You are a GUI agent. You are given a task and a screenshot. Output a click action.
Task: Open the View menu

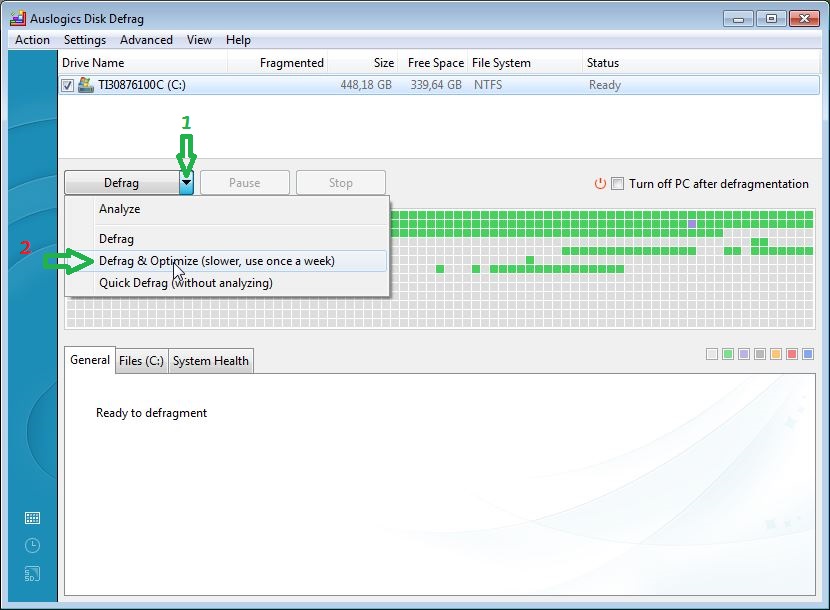199,40
